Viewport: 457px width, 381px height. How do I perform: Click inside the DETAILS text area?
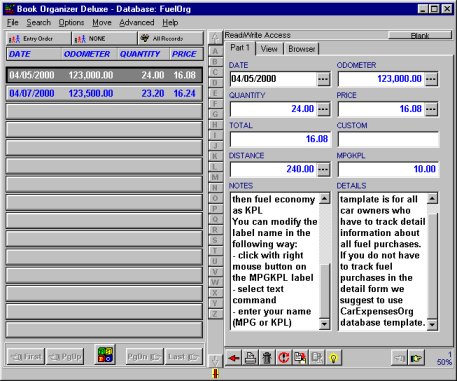(x=383, y=261)
